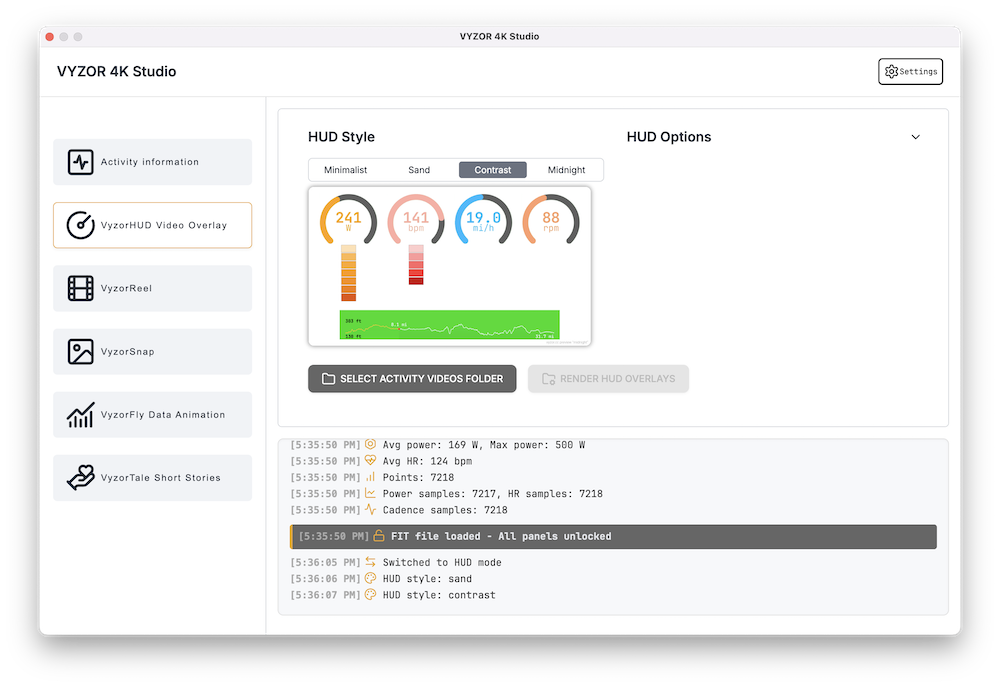The image size is (1000, 687).
Task: Click the VyzorHUD gauge icon
Action: (x=80, y=225)
